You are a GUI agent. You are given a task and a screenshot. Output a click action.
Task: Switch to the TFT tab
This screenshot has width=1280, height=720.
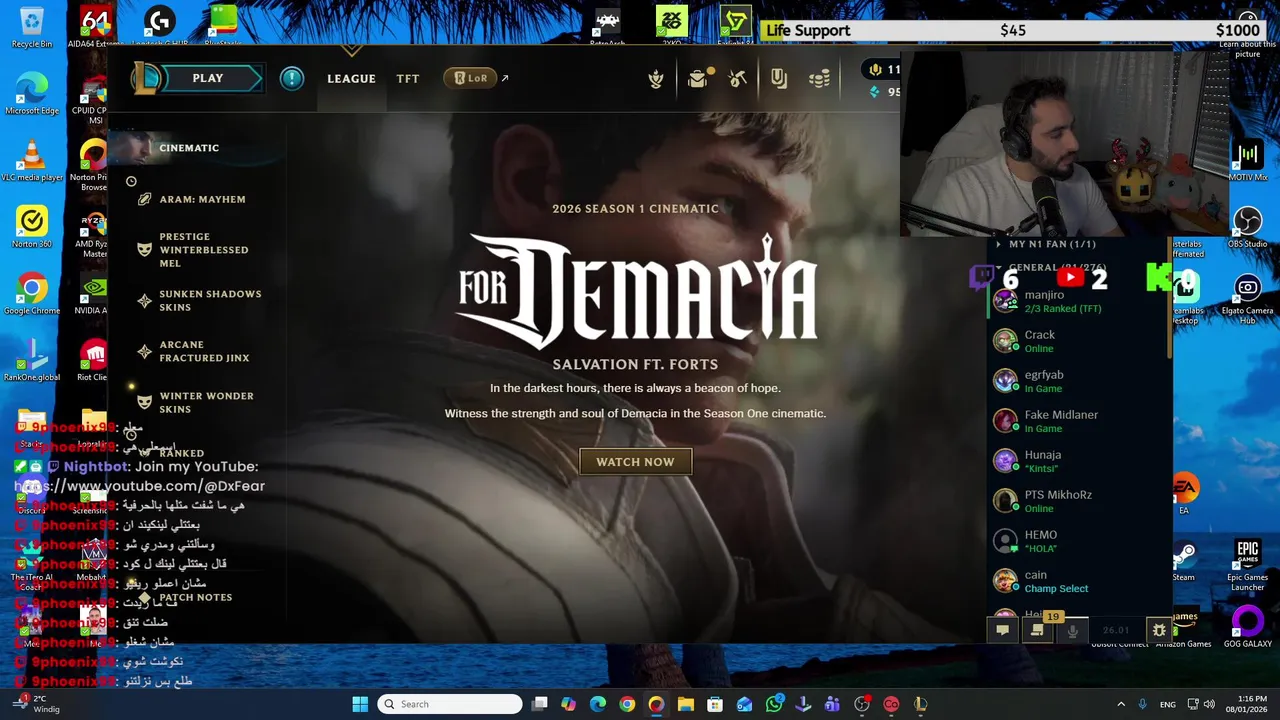point(408,78)
